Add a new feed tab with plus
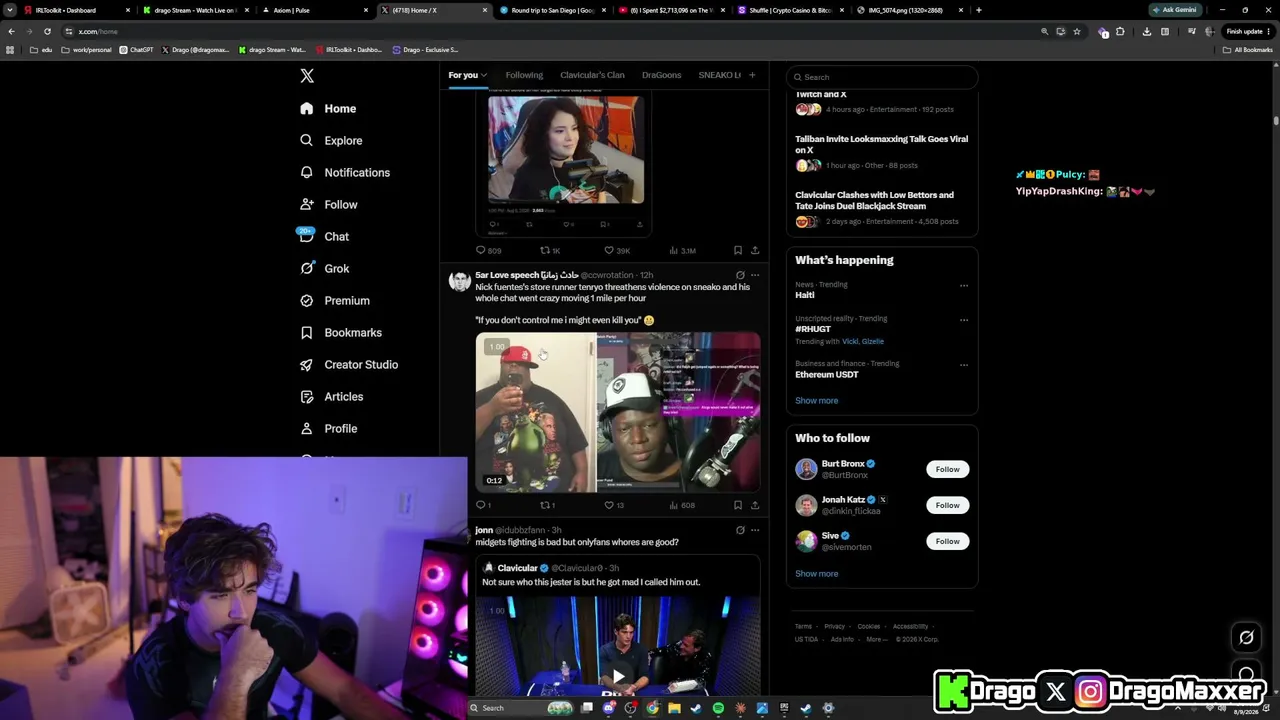This screenshot has height=720, width=1280. tap(752, 75)
